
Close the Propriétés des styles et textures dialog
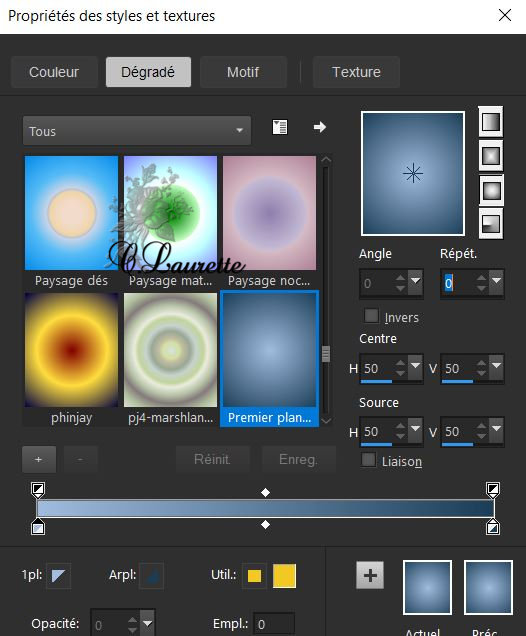click(x=505, y=15)
